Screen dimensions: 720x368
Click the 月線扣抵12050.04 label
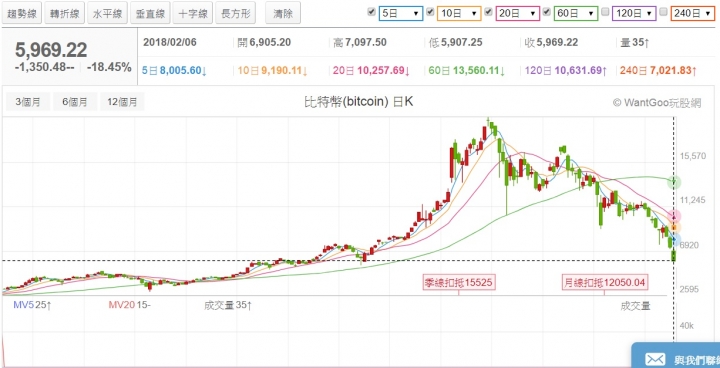[x=606, y=283]
